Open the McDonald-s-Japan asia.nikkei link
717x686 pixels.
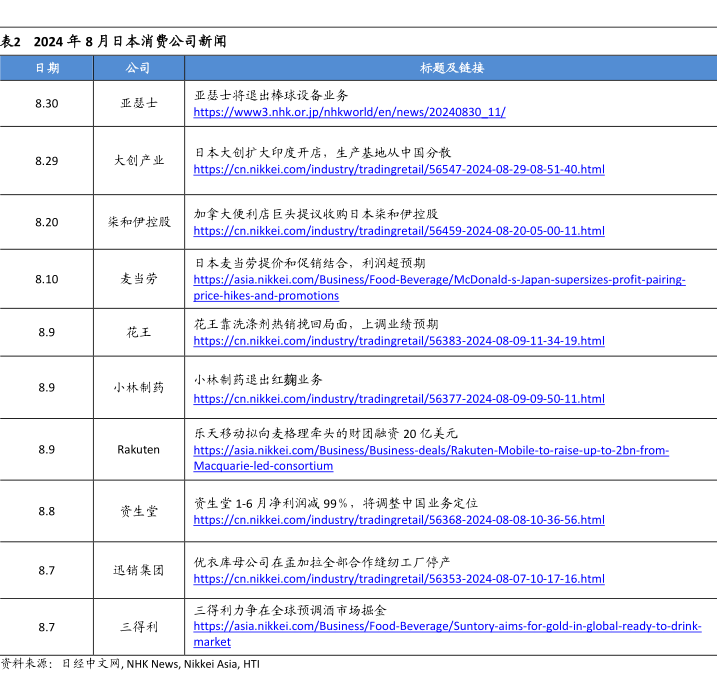point(439,287)
